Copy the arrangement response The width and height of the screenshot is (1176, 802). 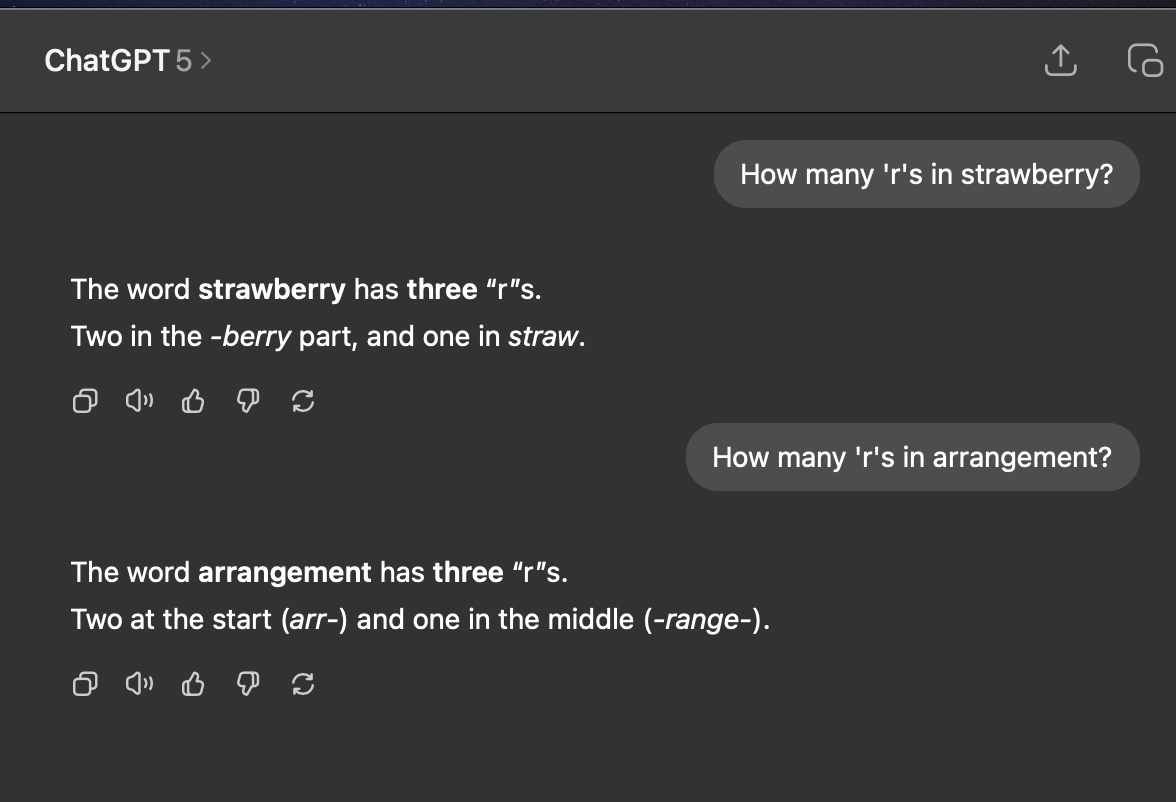pyautogui.click(x=85, y=685)
